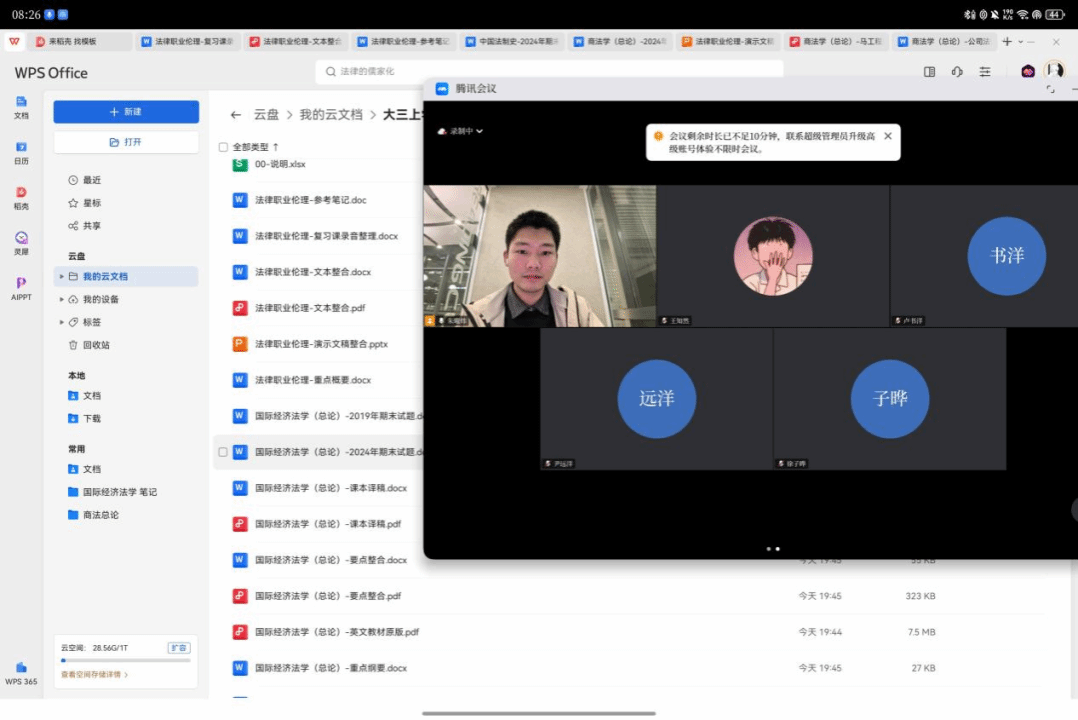The image size is (1078, 720).
Task: Open the 稻壳 icon in the rail
Action: tap(21, 198)
